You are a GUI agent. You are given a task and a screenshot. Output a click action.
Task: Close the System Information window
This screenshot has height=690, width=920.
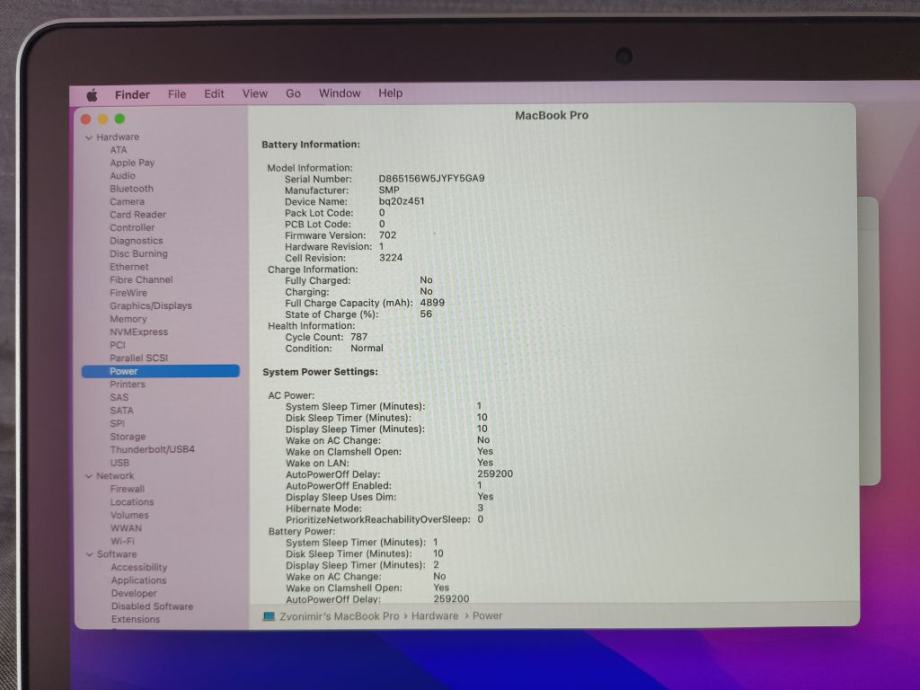(x=86, y=119)
